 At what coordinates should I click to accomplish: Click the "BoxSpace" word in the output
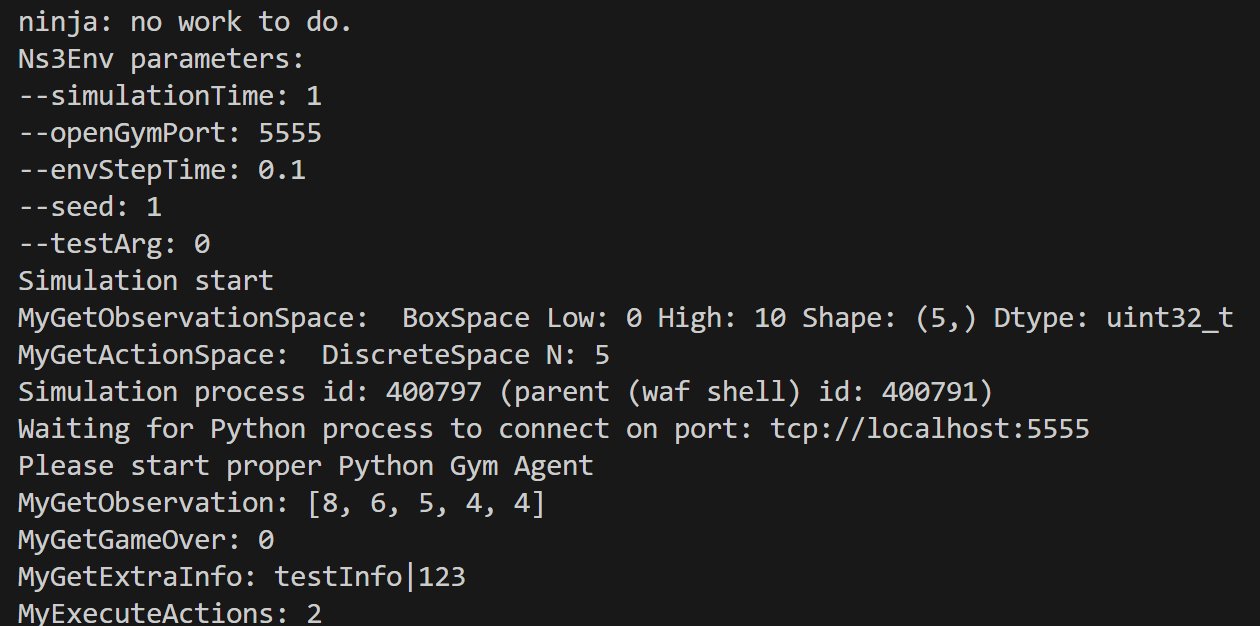click(465, 318)
